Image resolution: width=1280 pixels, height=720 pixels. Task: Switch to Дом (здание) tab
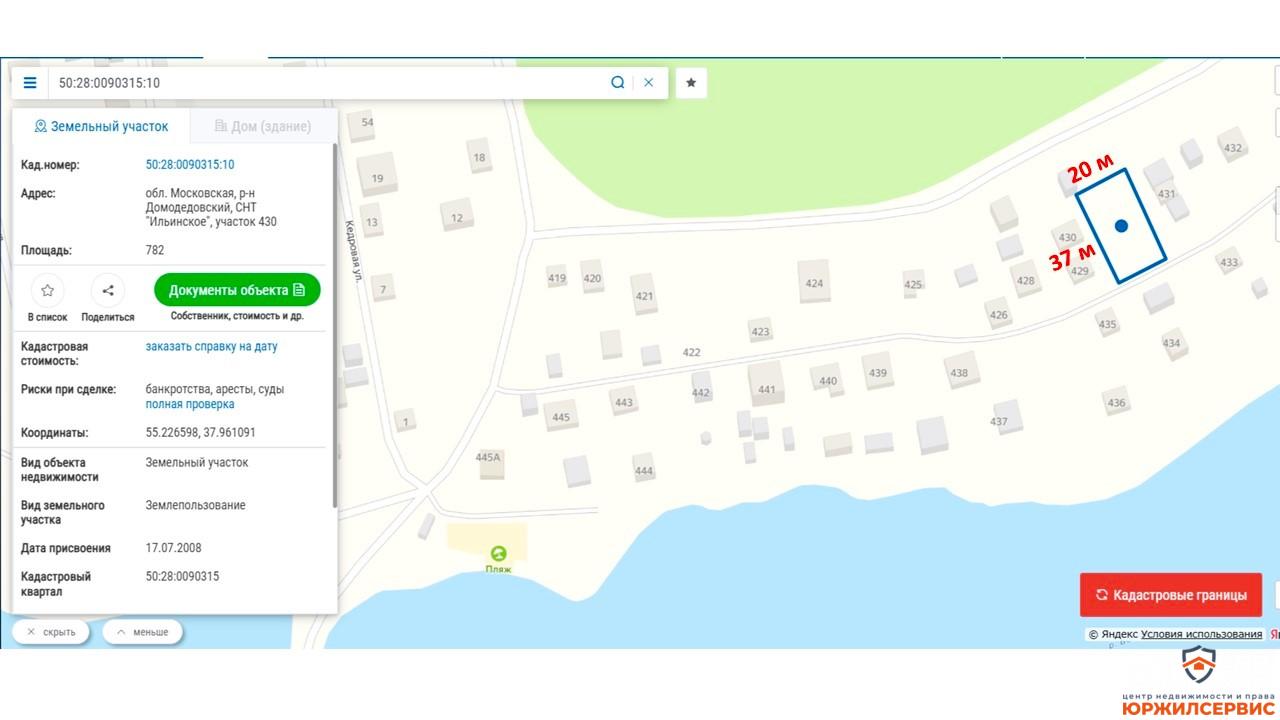[262, 127]
